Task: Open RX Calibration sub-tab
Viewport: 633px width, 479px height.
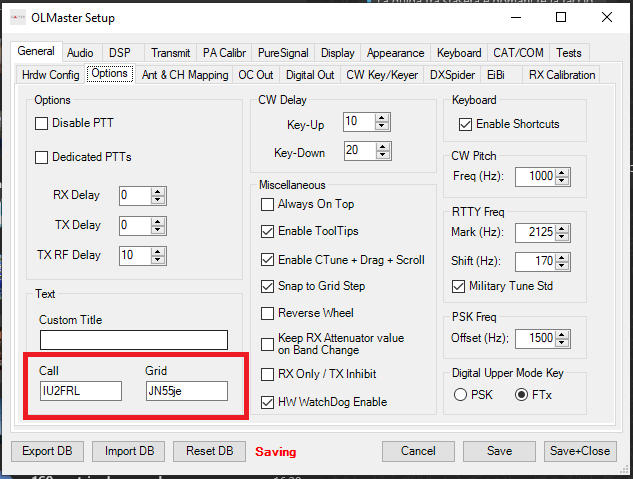Action: click(562, 75)
